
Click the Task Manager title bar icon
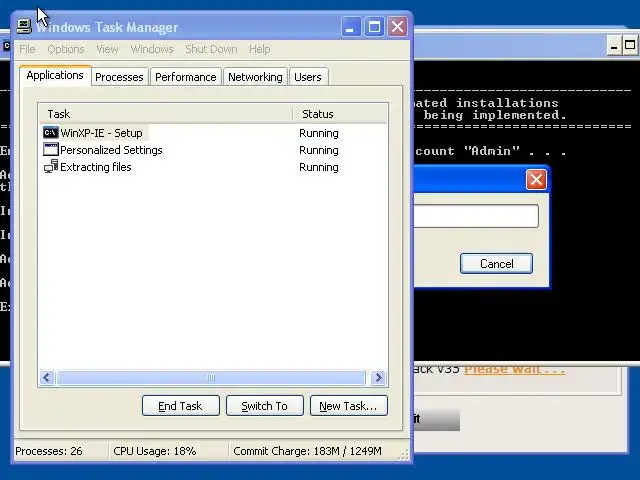coord(24,27)
